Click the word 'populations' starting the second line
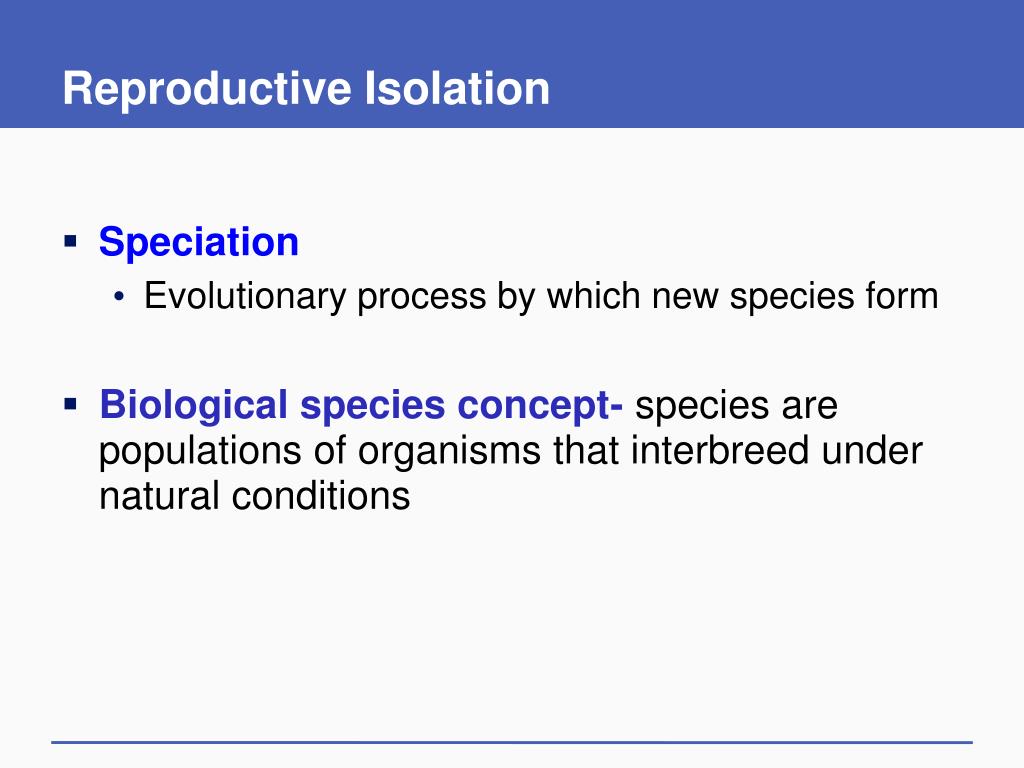The height and width of the screenshot is (768, 1024). (201, 451)
